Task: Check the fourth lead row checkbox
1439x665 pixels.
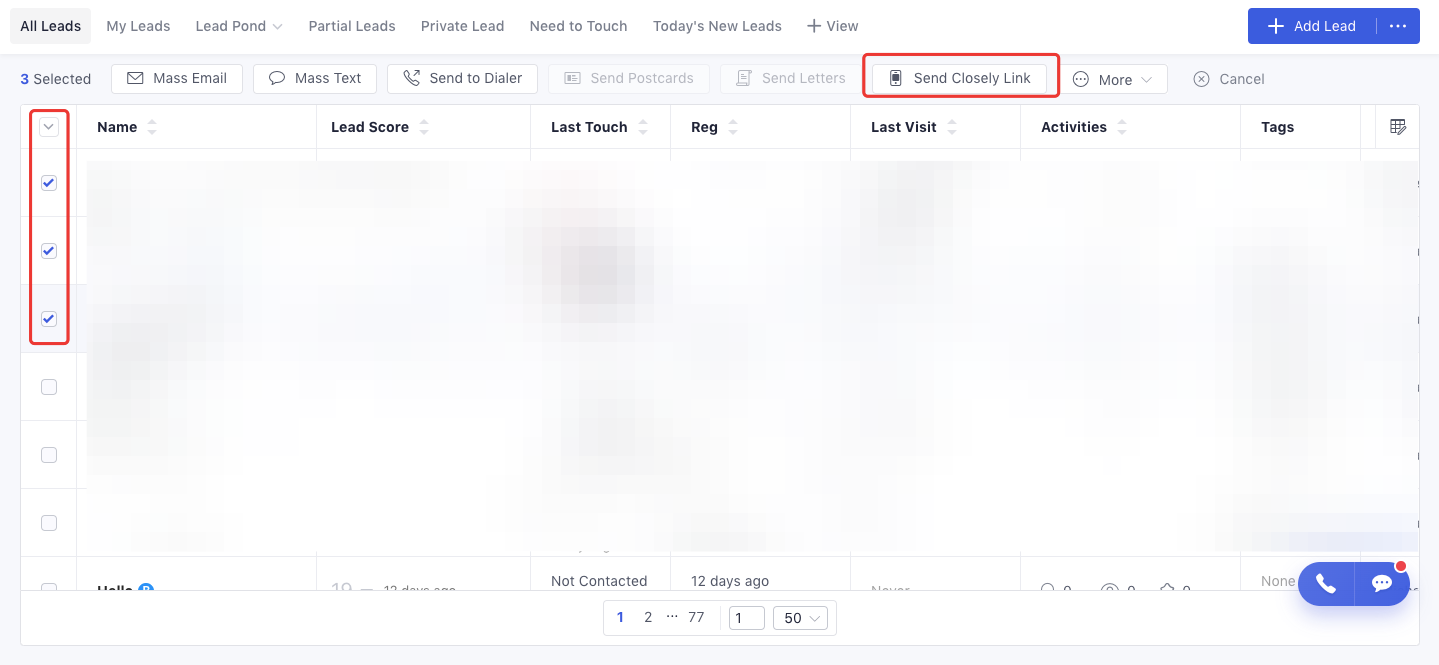Action: click(x=48, y=387)
